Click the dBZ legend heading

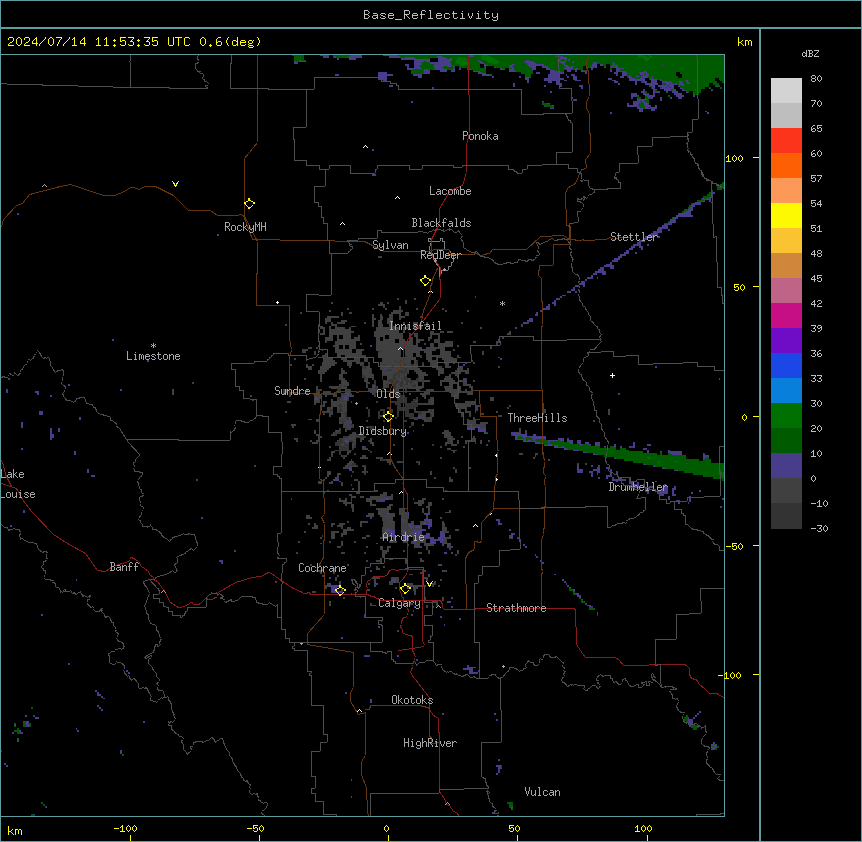pos(810,53)
